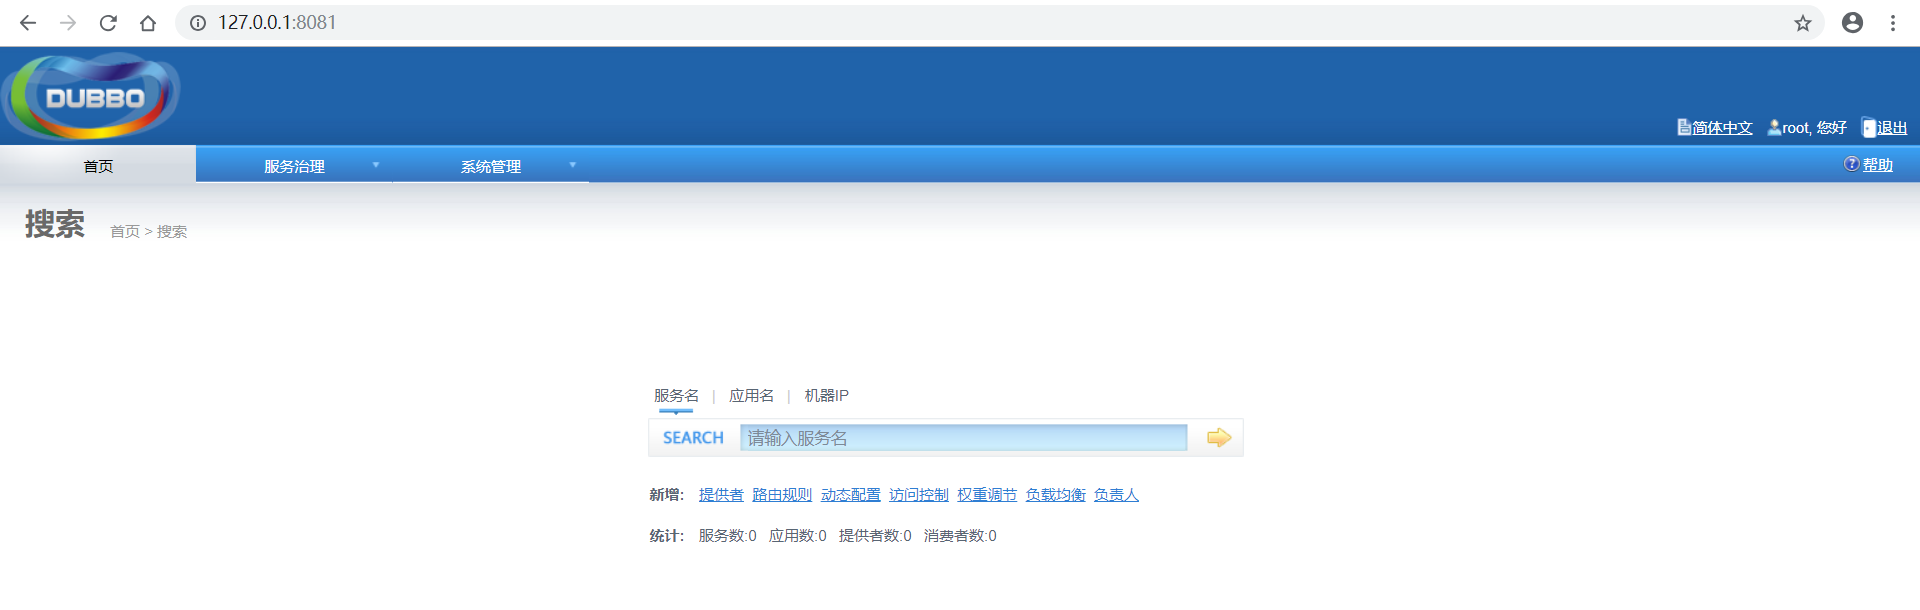Open the browser three-dot menu
This screenshot has width=1920, height=610.
(1893, 23)
